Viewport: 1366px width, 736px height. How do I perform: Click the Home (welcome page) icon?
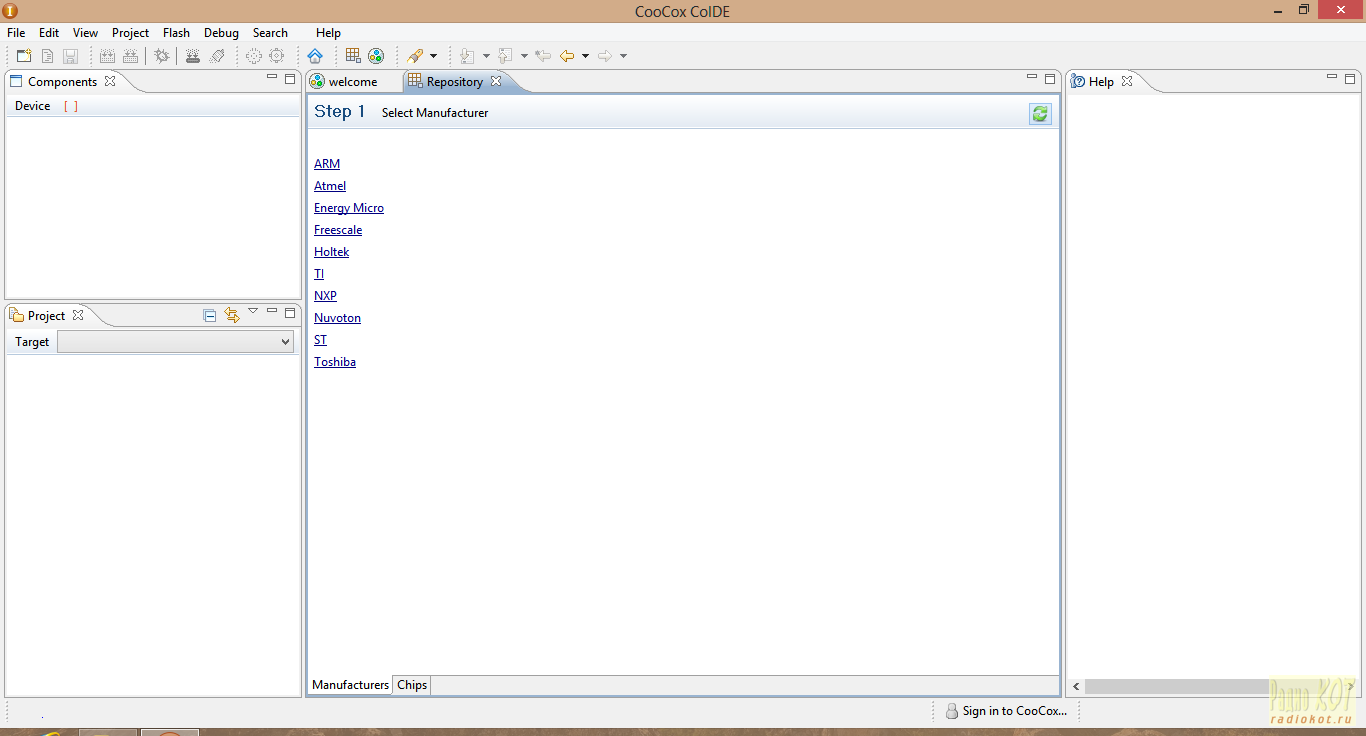(315, 56)
